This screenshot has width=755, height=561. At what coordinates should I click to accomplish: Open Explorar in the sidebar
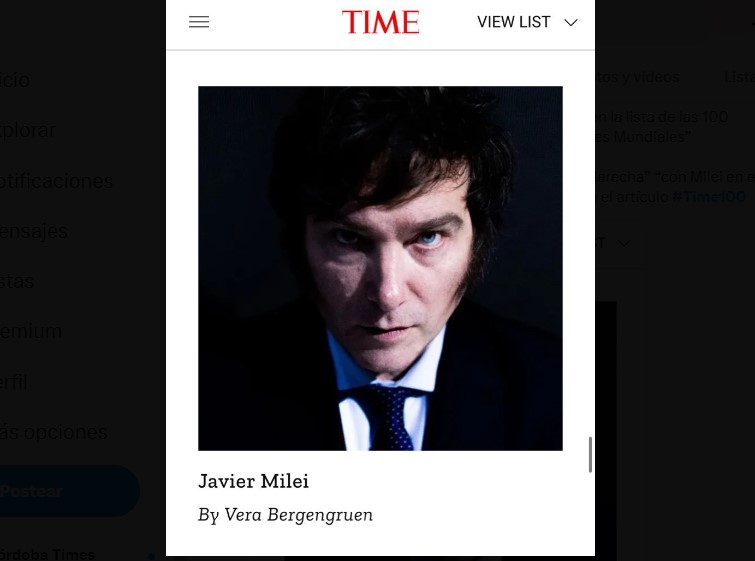[27, 130]
